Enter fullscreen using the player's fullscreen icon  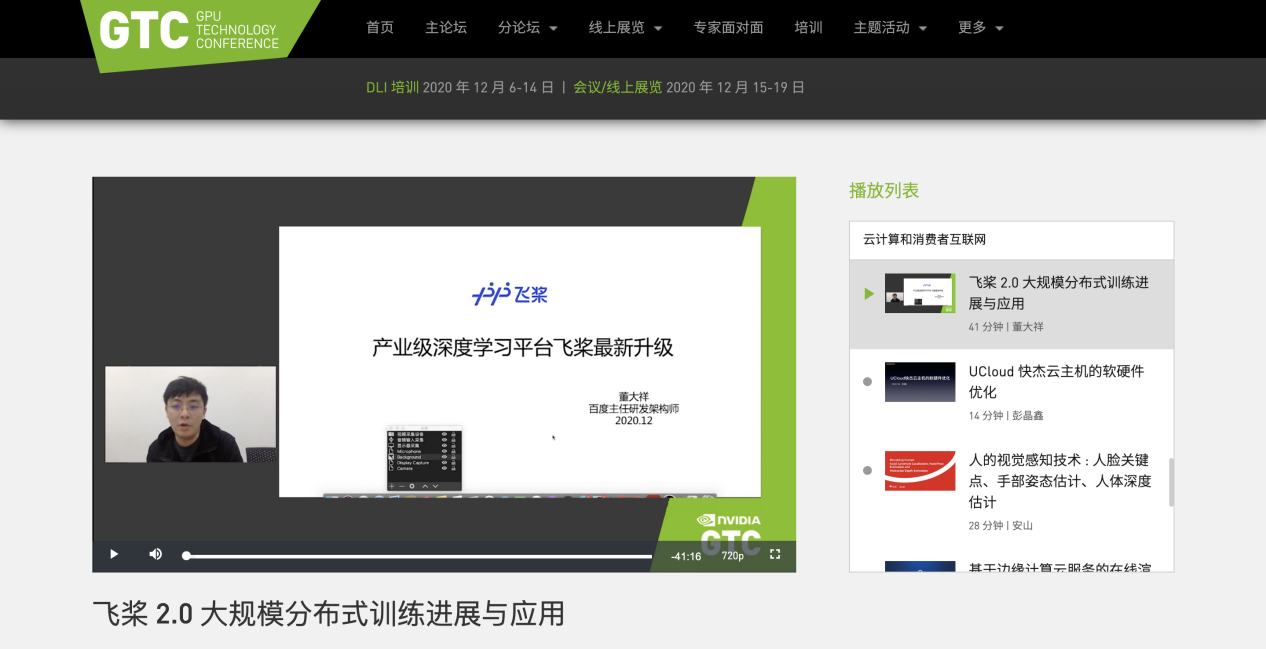776,554
